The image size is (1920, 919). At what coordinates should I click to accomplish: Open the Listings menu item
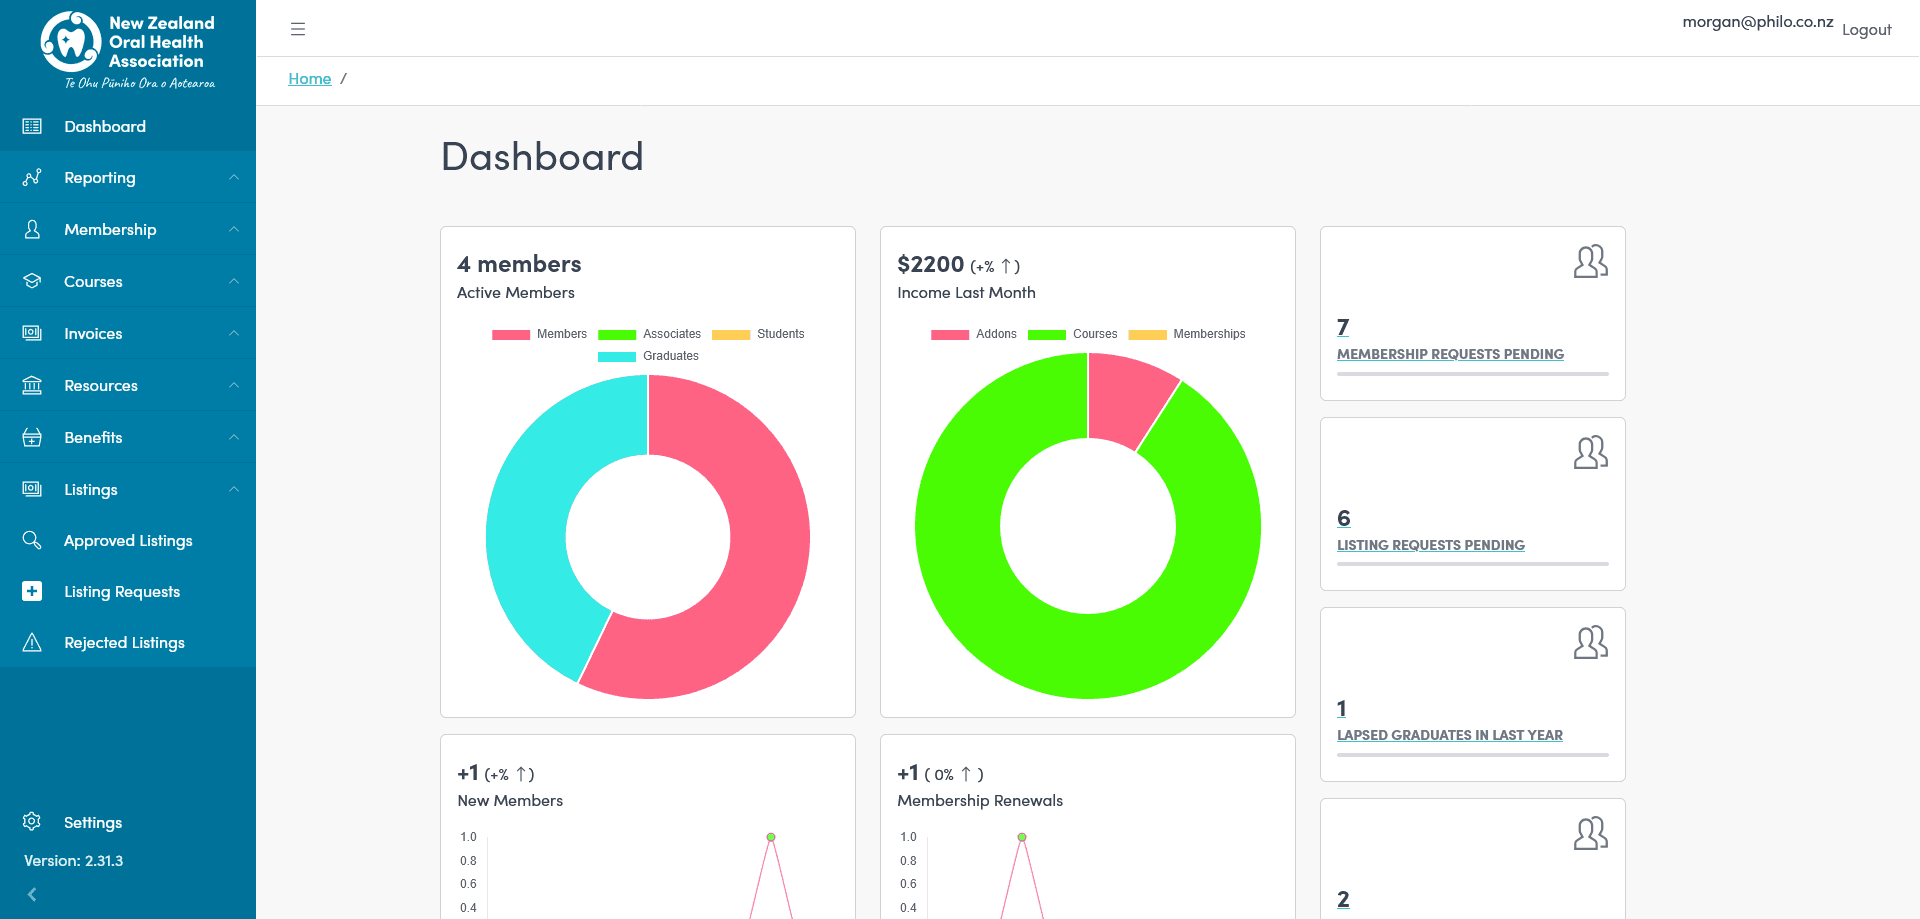click(x=128, y=489)
